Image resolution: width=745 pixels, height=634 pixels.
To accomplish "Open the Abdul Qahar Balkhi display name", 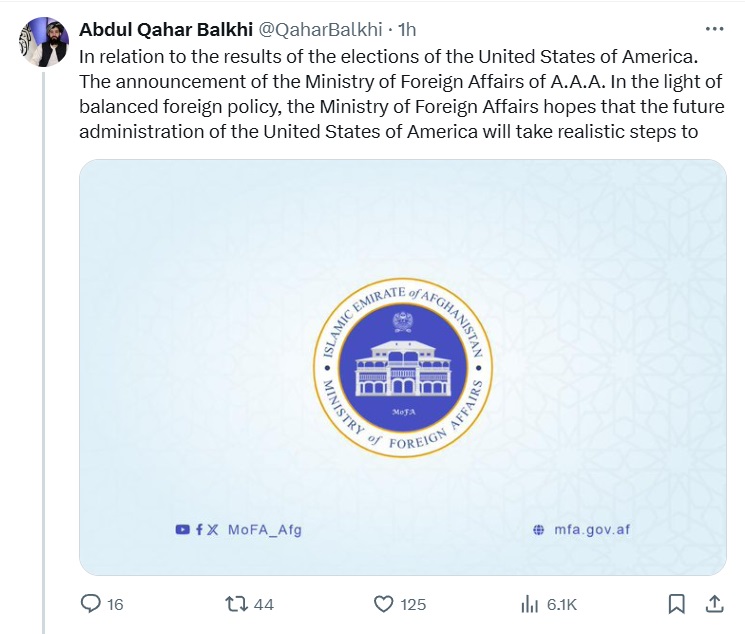I will coord(166,29).
